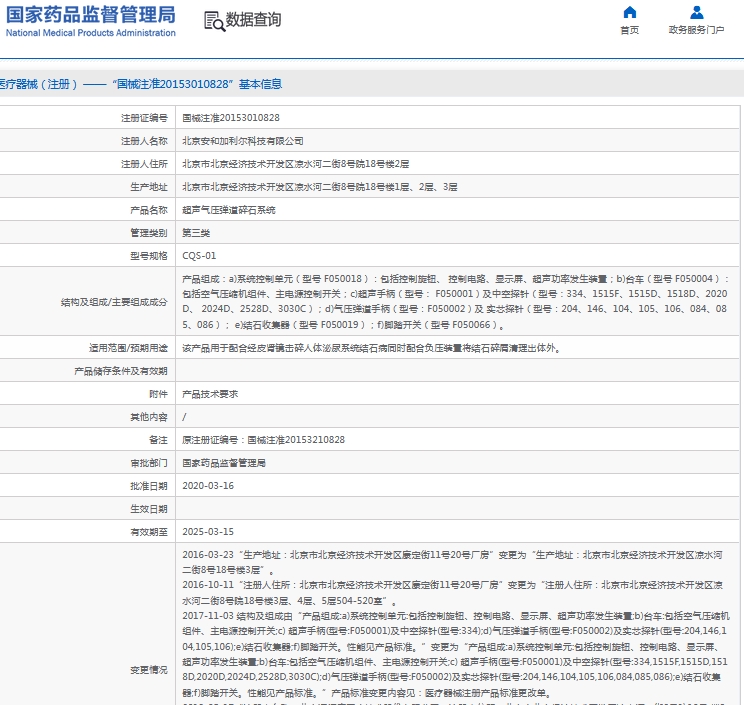Click the 型号规格 row label
The width and height of the screenshot is (744, 705).
(149, 256)
